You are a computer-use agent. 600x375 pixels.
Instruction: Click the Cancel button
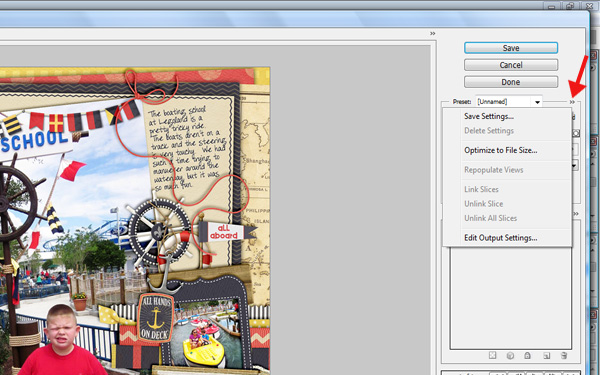point(511,65)
